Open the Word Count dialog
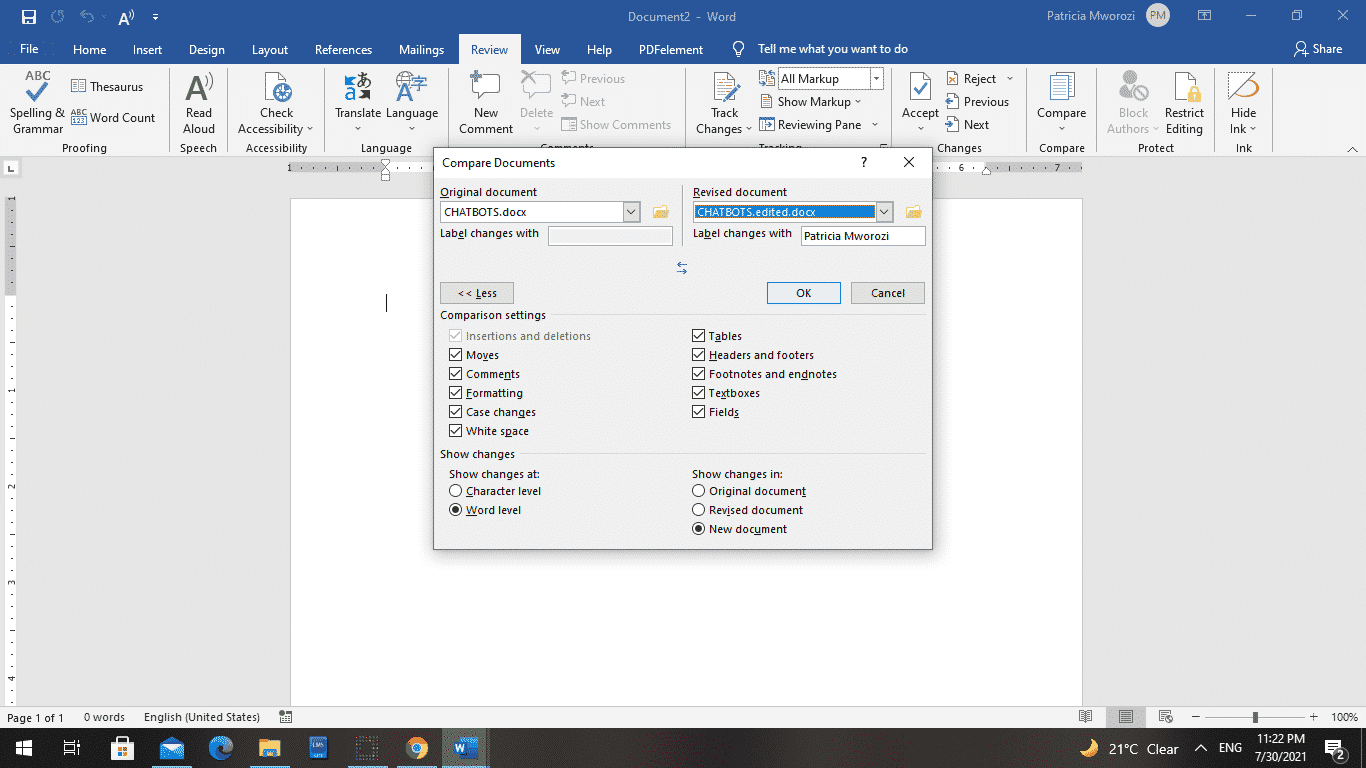This screenshot has height=768, width=1366. (117, 117)
